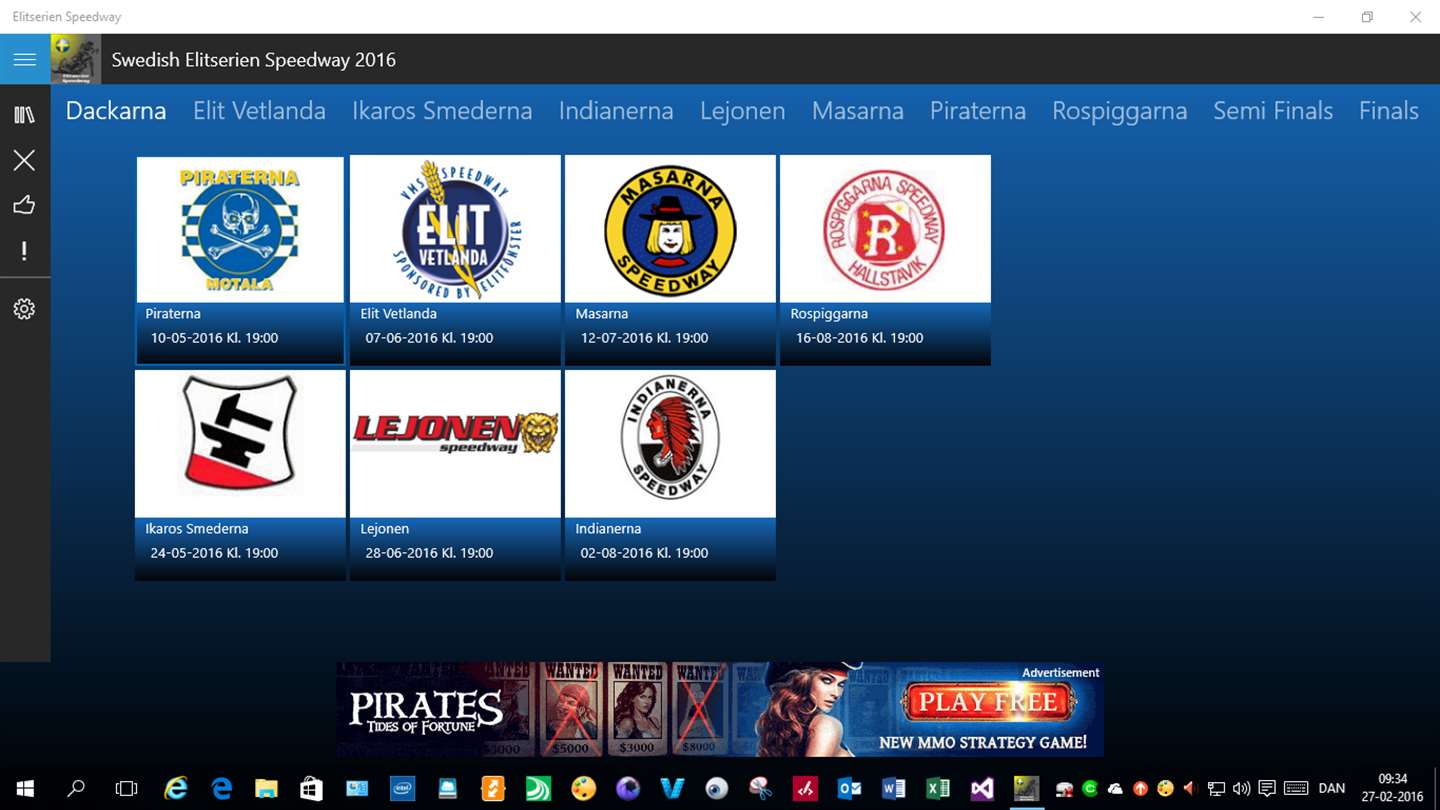Click the Elitserien app logo in header
This screenshot has width=1440, height=810.
76,60
